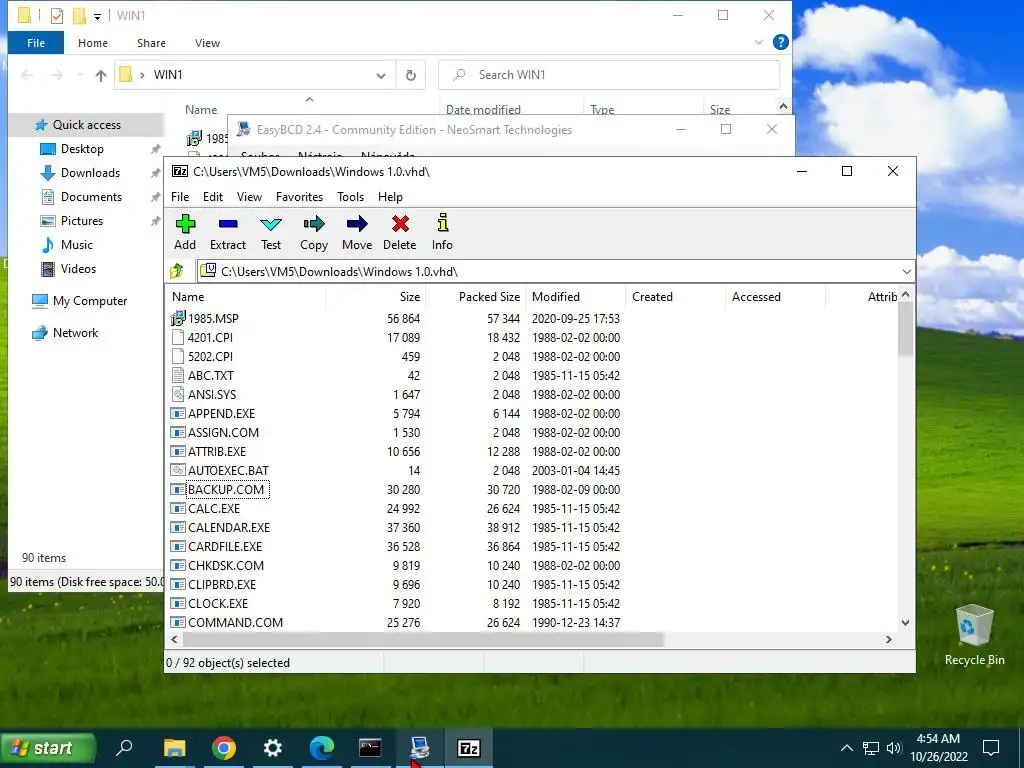Select the AUTOEXEC.BAT file
This screenshot has height=768, width=1024.
[228, 470]
